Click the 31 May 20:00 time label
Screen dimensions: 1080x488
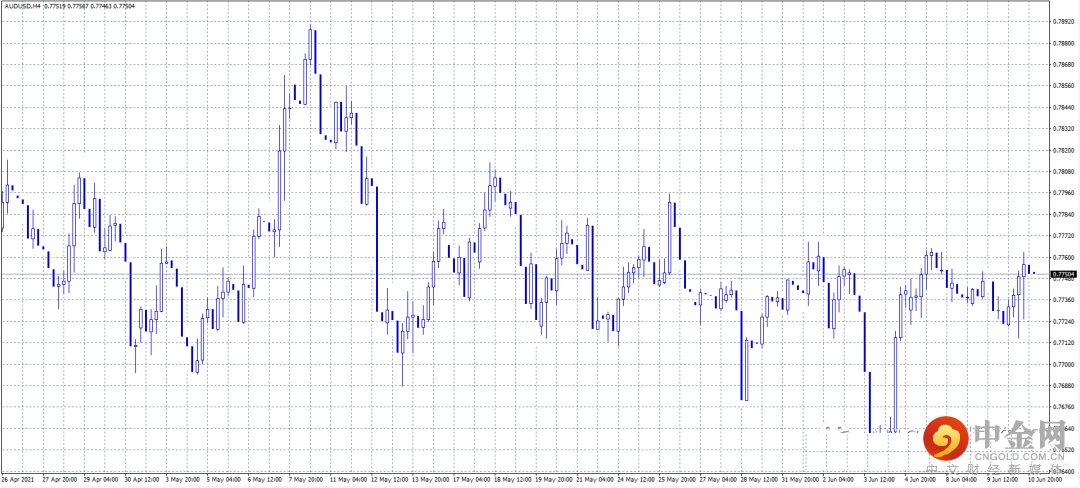click(800, 479)
